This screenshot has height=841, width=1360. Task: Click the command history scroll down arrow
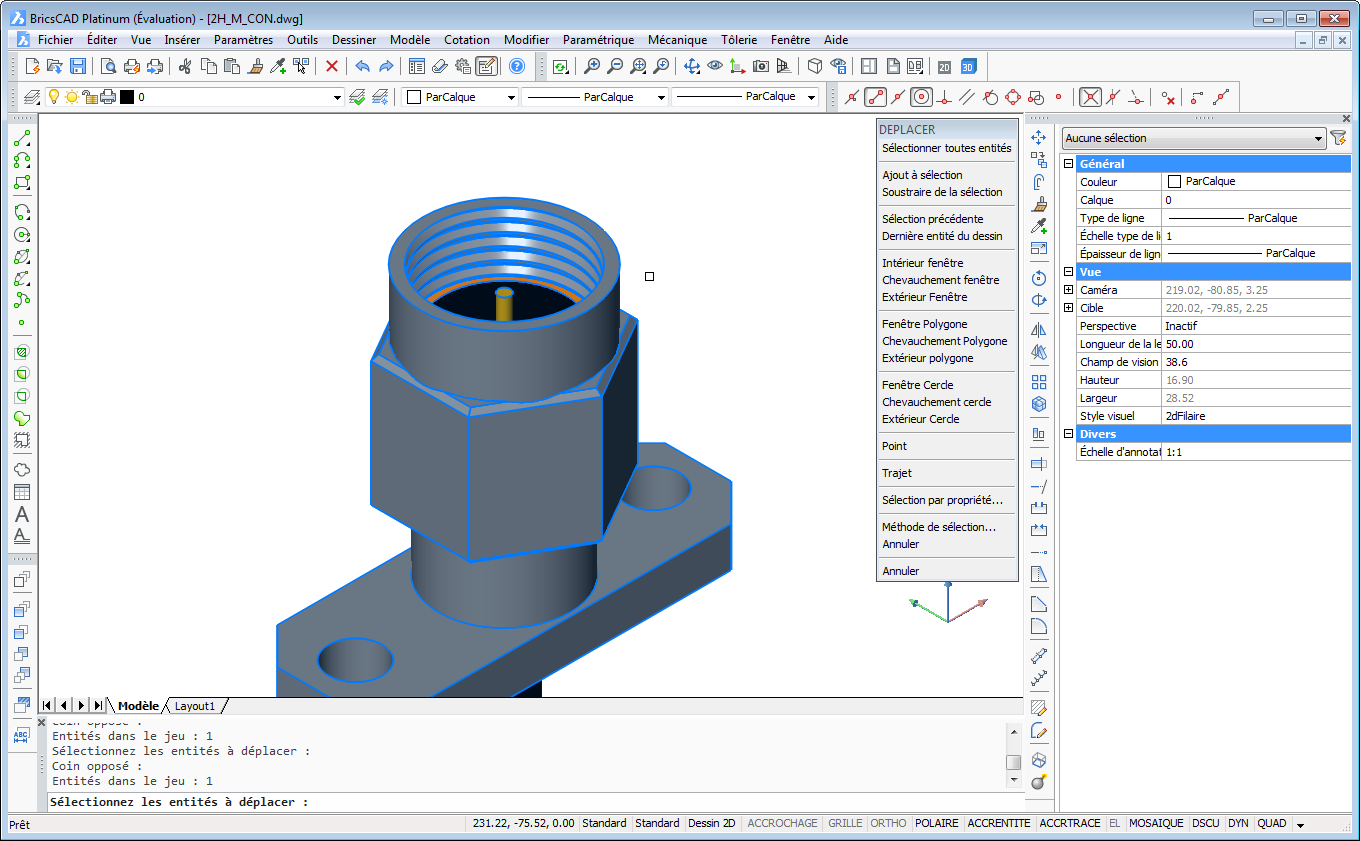tap(1013, 779)
